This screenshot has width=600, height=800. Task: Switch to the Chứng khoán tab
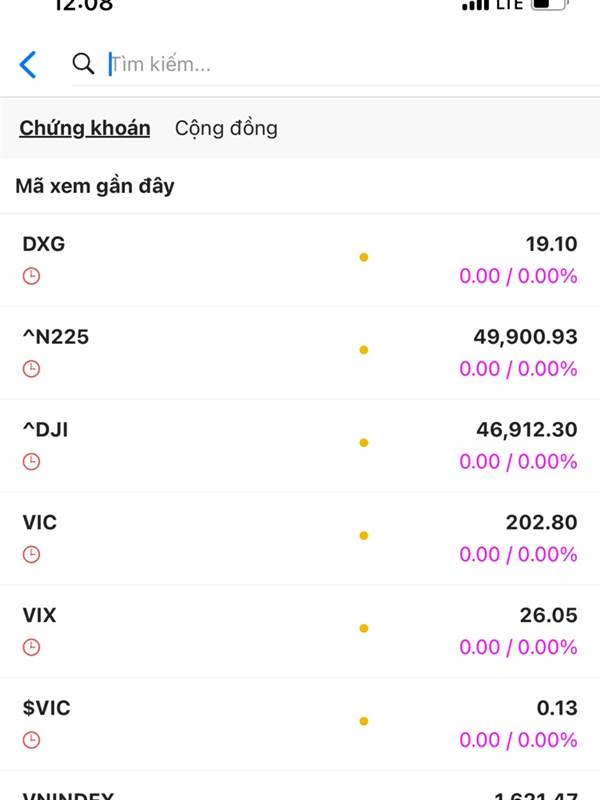click(85, 128)
